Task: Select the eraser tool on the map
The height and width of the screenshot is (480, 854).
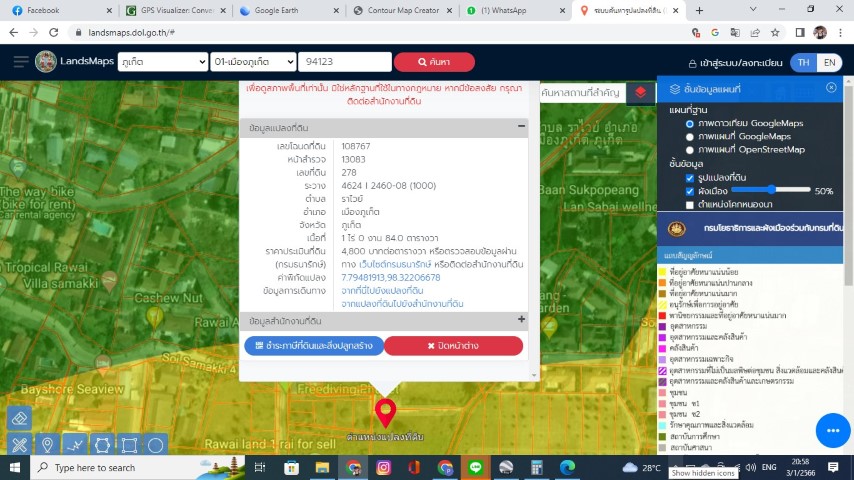Action: 19,418
